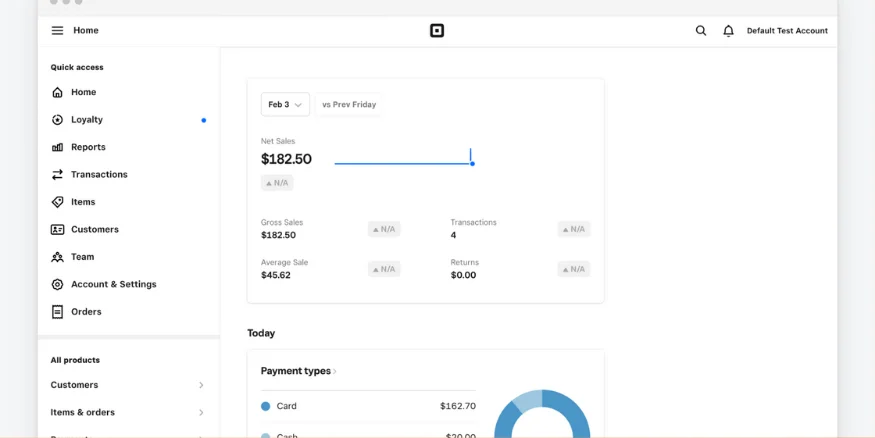Click the Items tag icon
875x438 pixels.
pos(57,202)
